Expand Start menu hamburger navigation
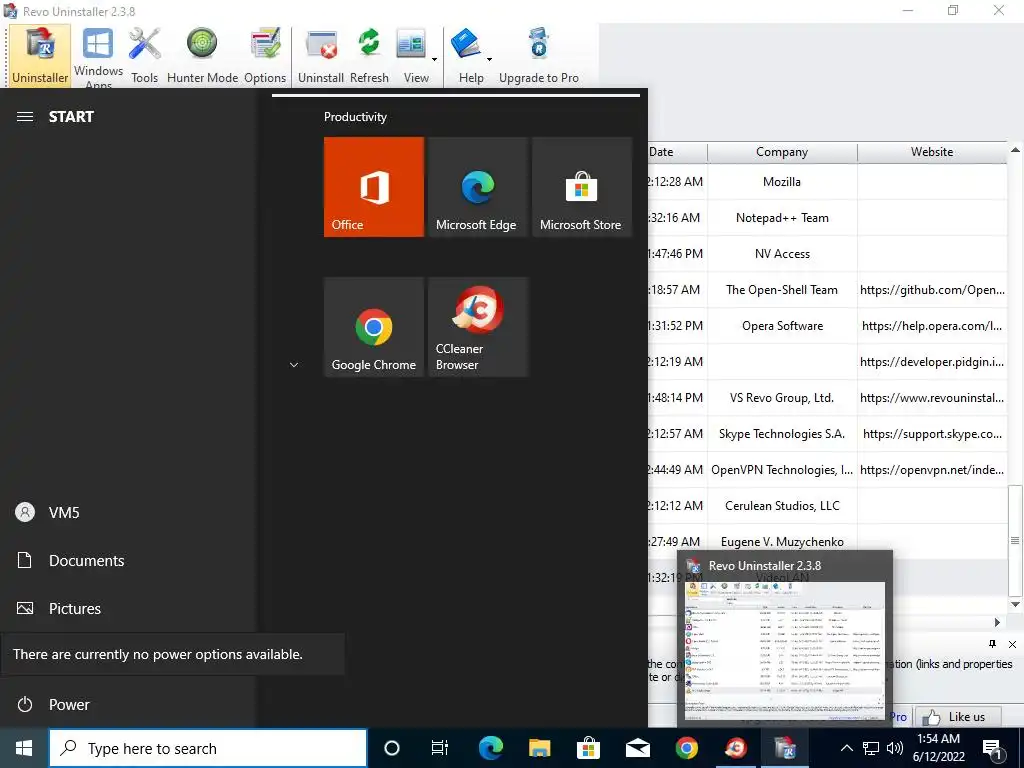 25,116
